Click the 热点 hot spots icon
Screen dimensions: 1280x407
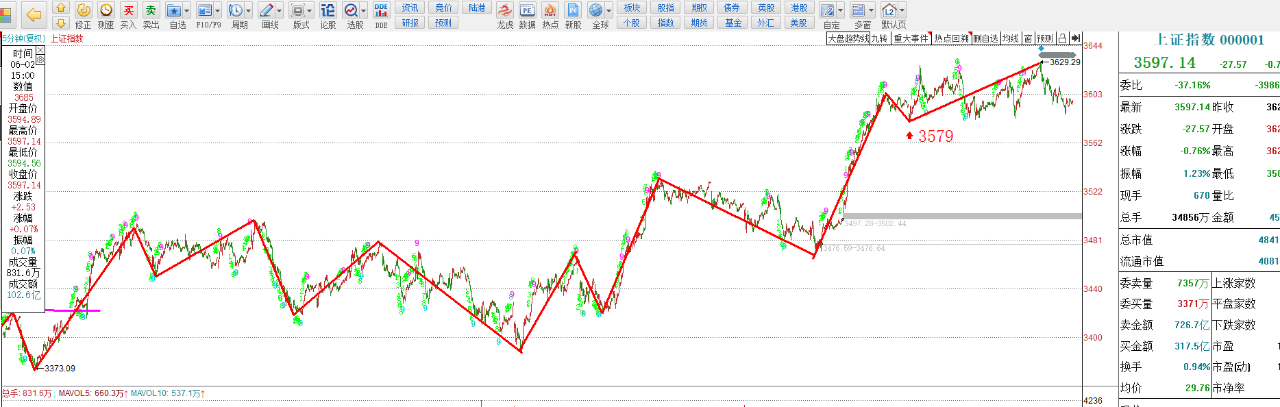point(550,14)
